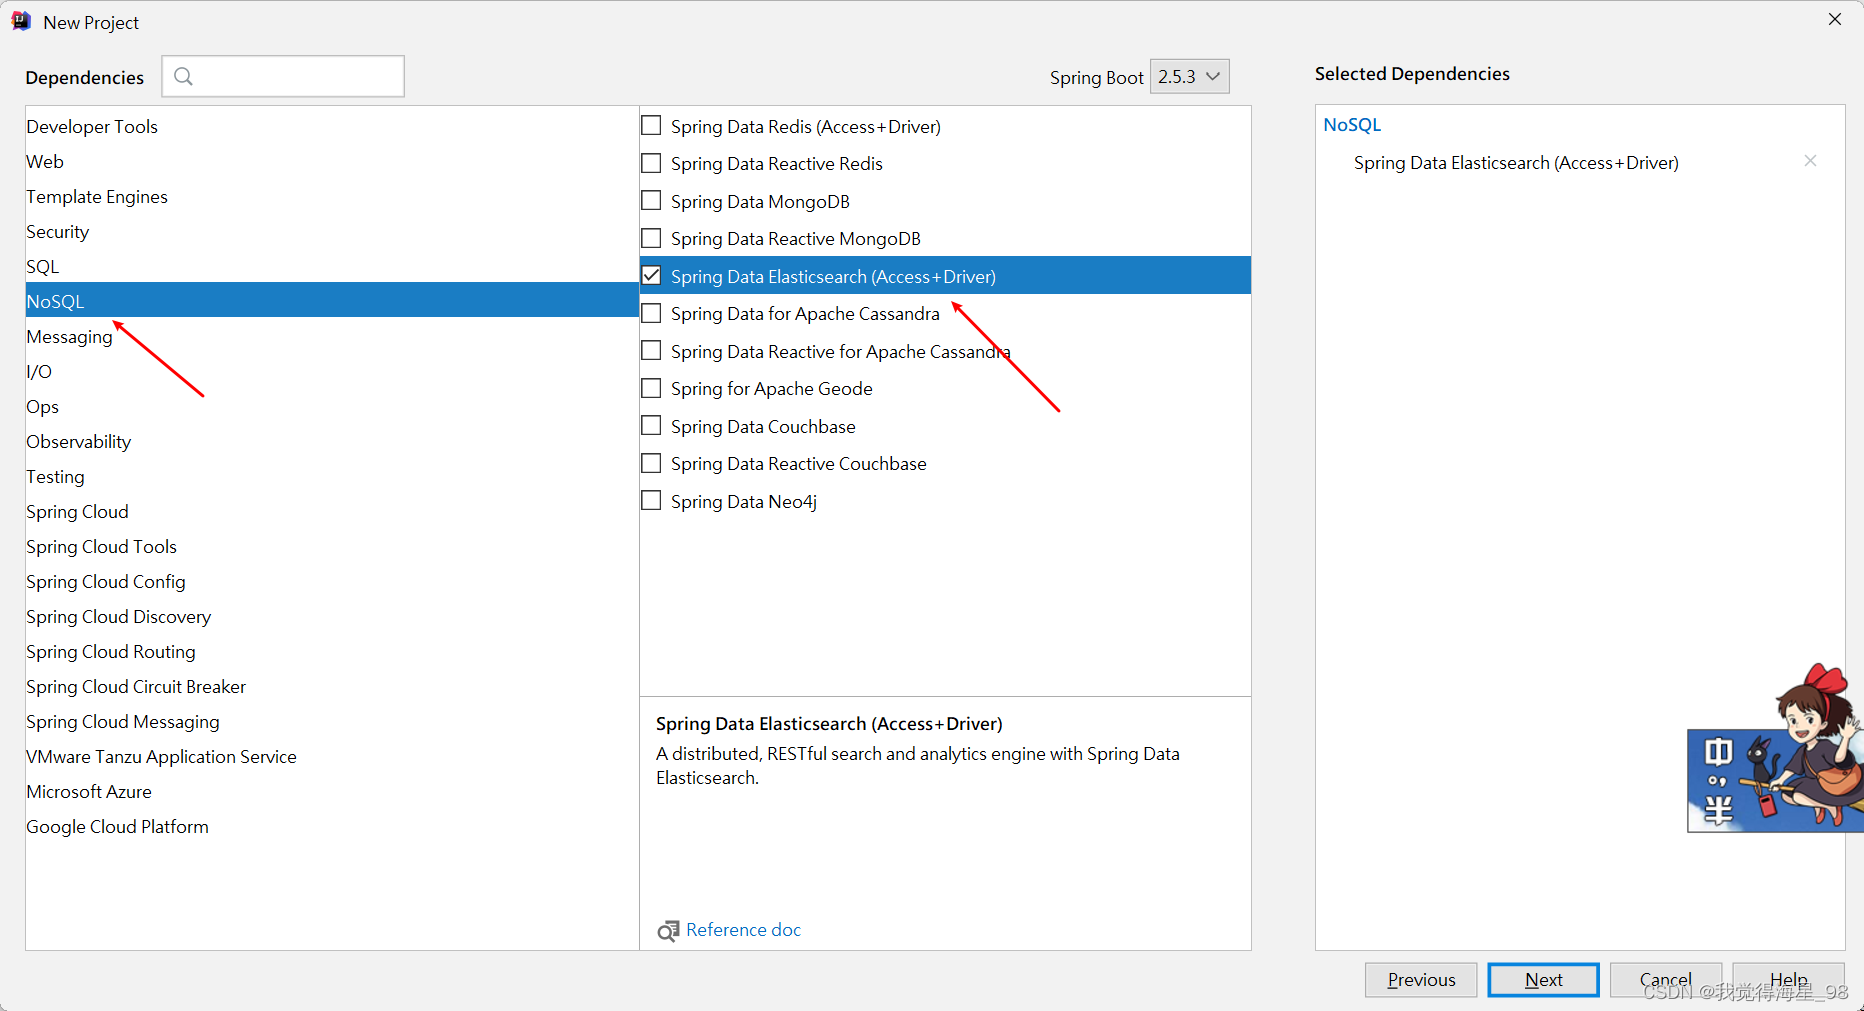Image resolution: width=1864 pixels, height=1011 pixels.
Task: Remove Spring Data Elasticsearch from selected dependencies
Action: click(1810, 161)
